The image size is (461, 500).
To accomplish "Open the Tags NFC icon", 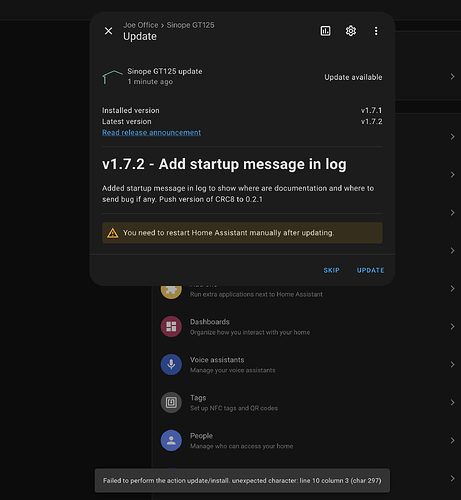I will 171,402.
